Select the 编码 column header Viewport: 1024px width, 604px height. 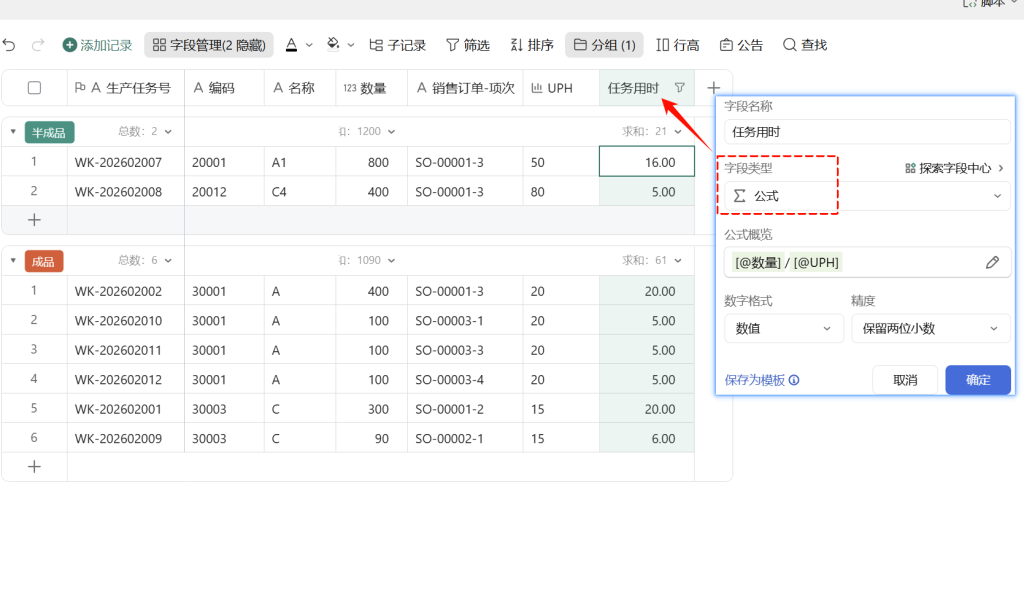(x=225, y=88)
